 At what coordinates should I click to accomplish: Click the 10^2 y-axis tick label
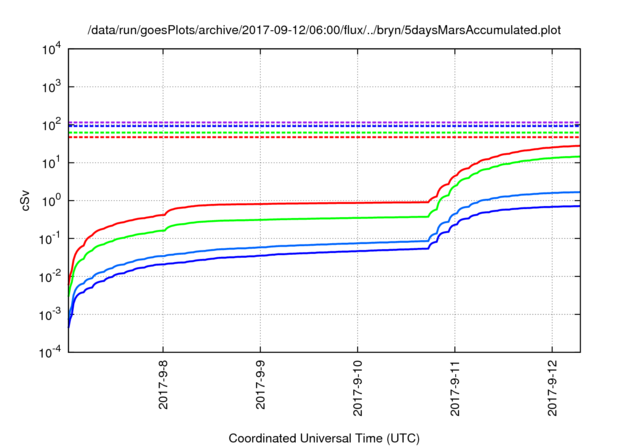(51, 124)
